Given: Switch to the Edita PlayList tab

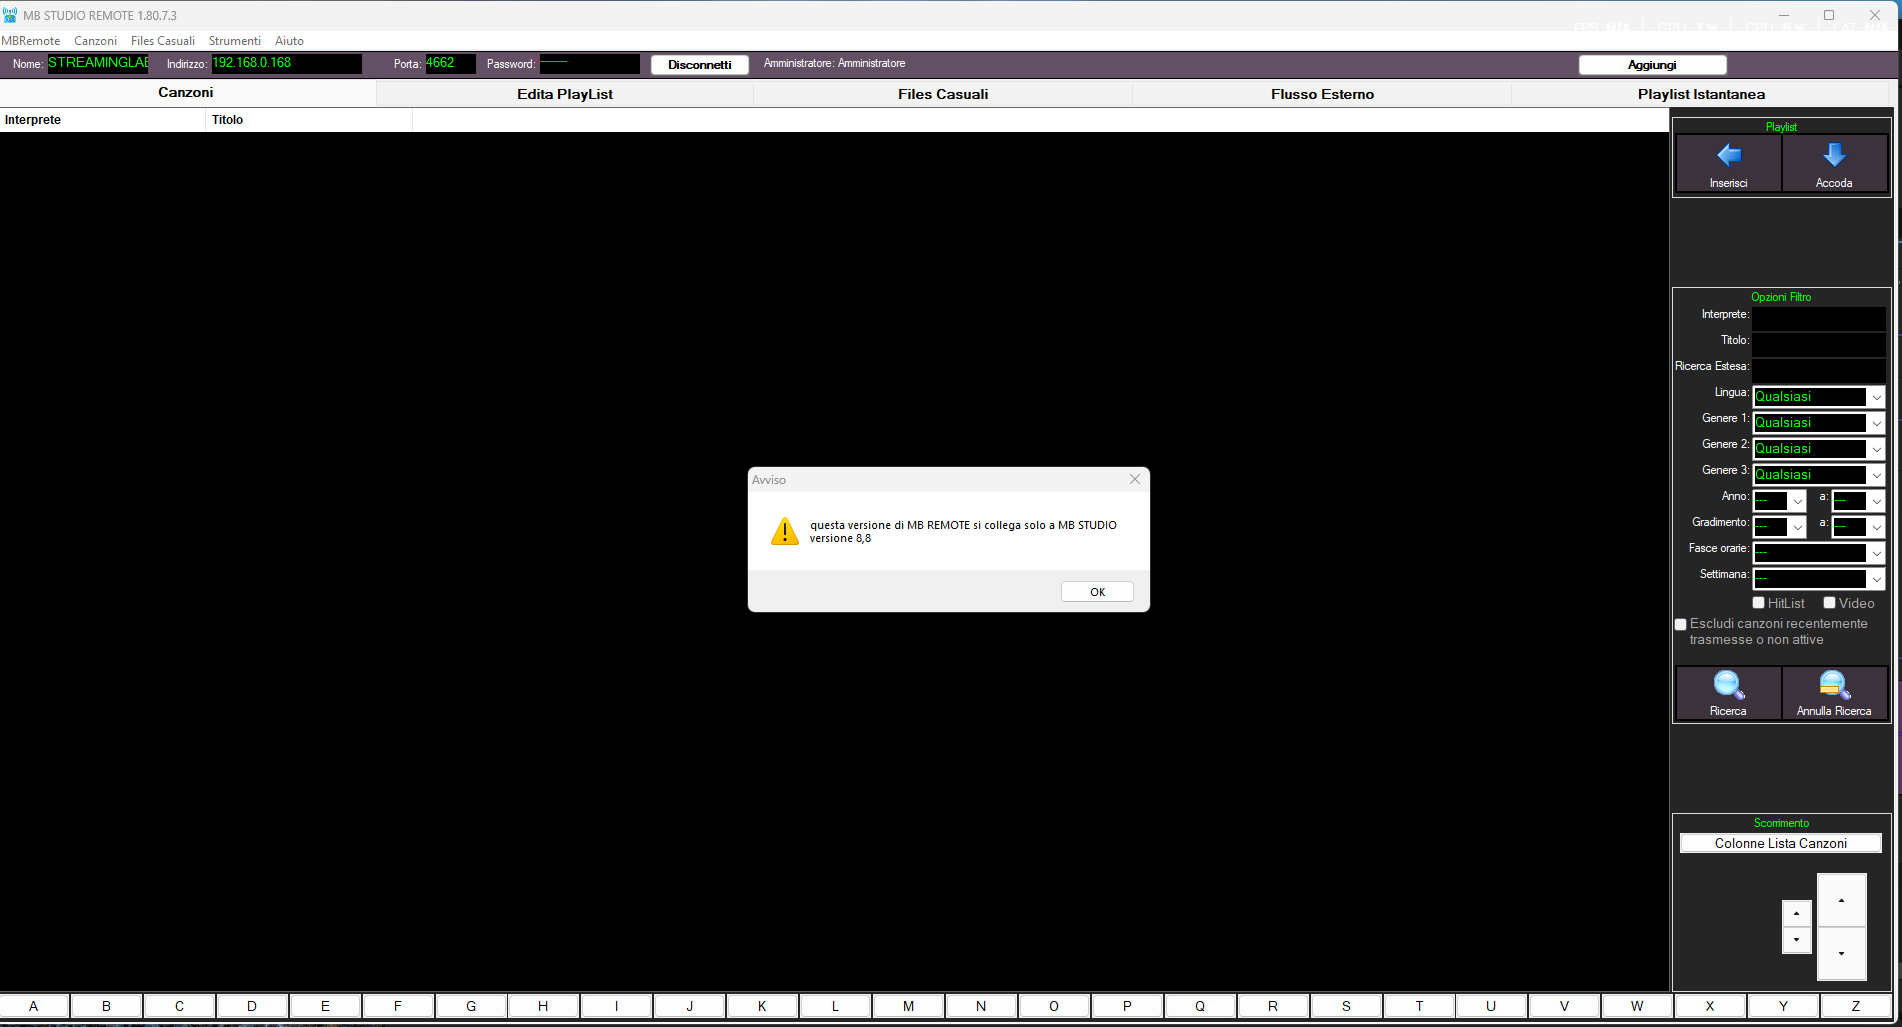Looking at the screenshot, I should tap(565, 94).
